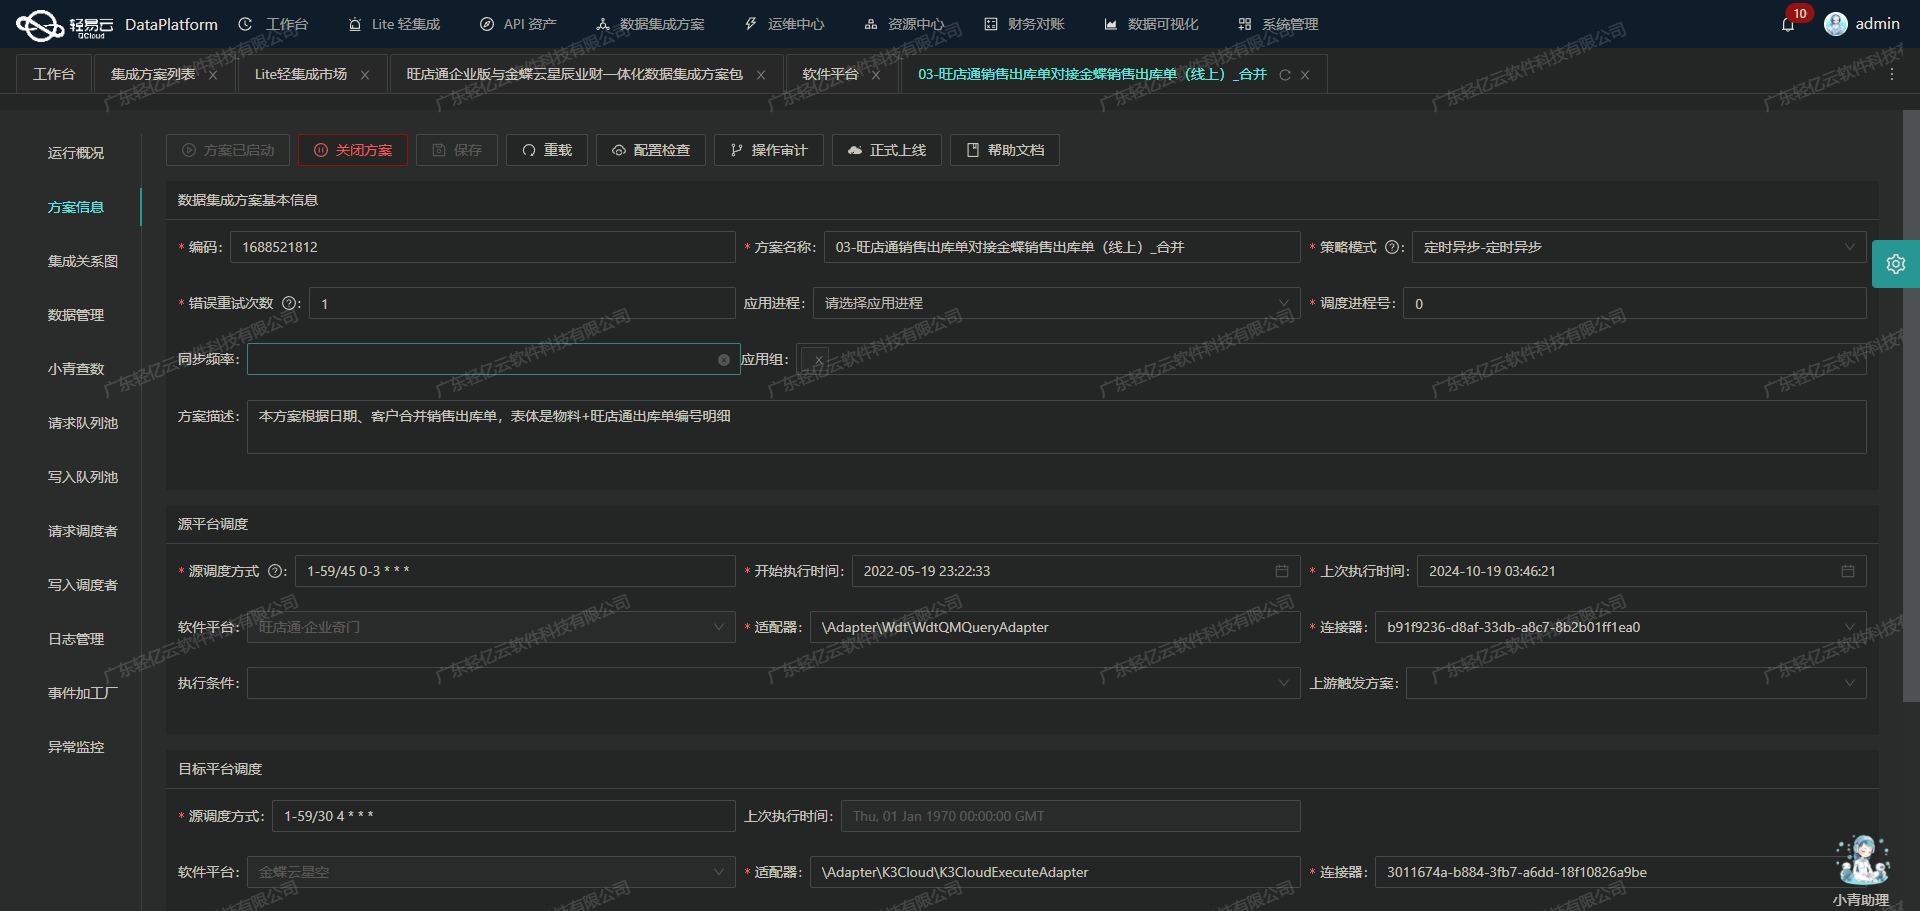Close the 03-旺店通销售出库单 tab
Screen dimensions: 1920x911
pos(1305,75)
